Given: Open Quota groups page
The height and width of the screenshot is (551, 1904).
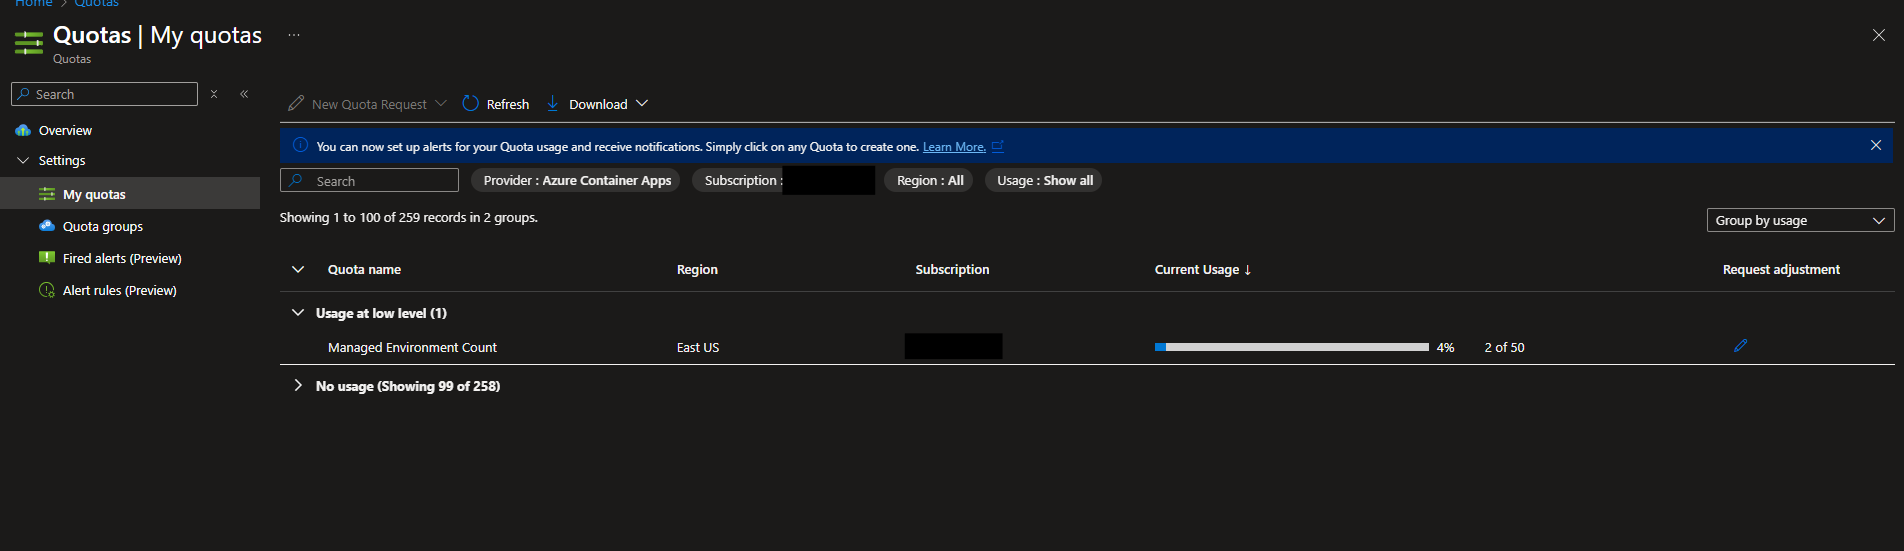Looking at the screenshot, I should [103, 227].
